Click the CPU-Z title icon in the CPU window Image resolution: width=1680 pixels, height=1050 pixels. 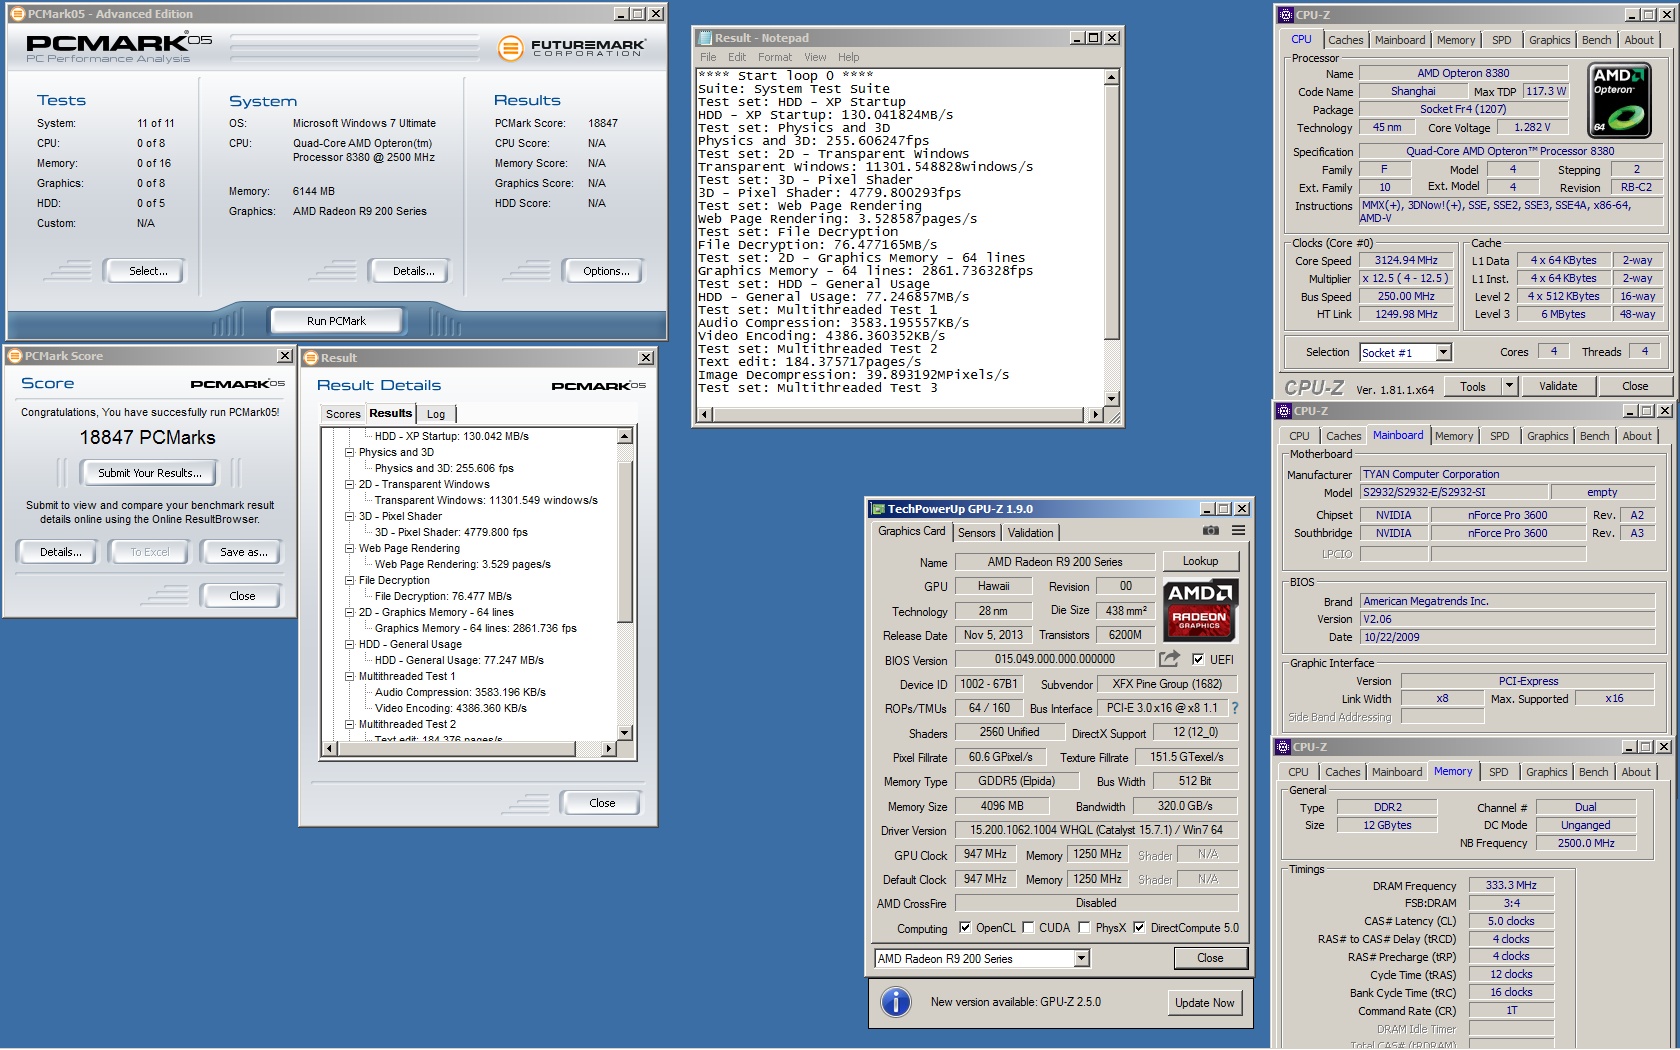pos(1285,15)
